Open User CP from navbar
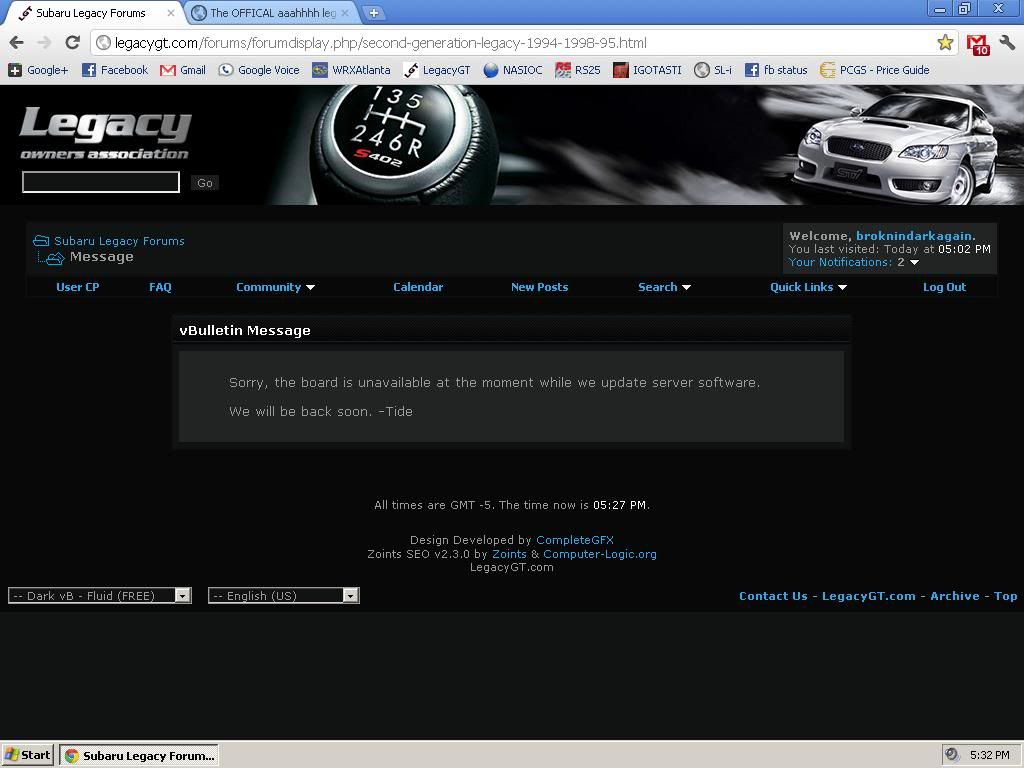Image resolution: width=1024 pixels, height=768 pixels. pos(78,287)
